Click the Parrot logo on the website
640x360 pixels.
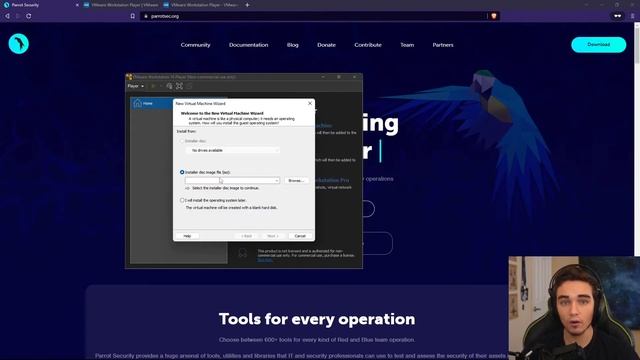tap(18, 44)
